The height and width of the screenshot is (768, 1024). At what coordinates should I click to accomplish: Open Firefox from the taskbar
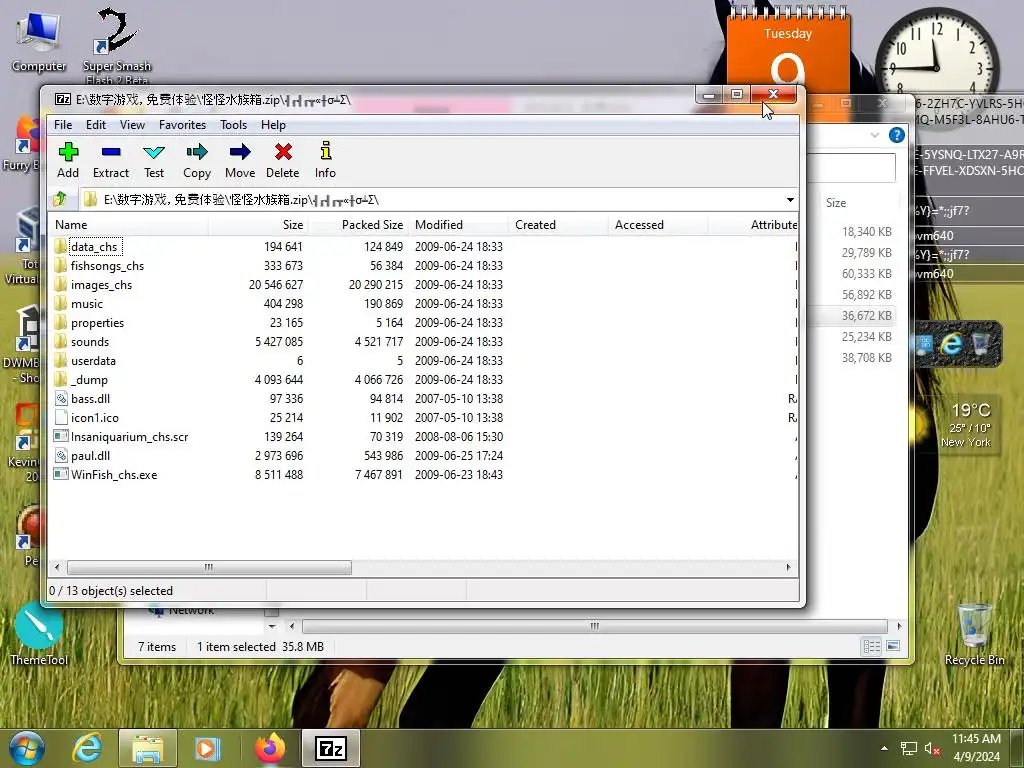[270, 748]
